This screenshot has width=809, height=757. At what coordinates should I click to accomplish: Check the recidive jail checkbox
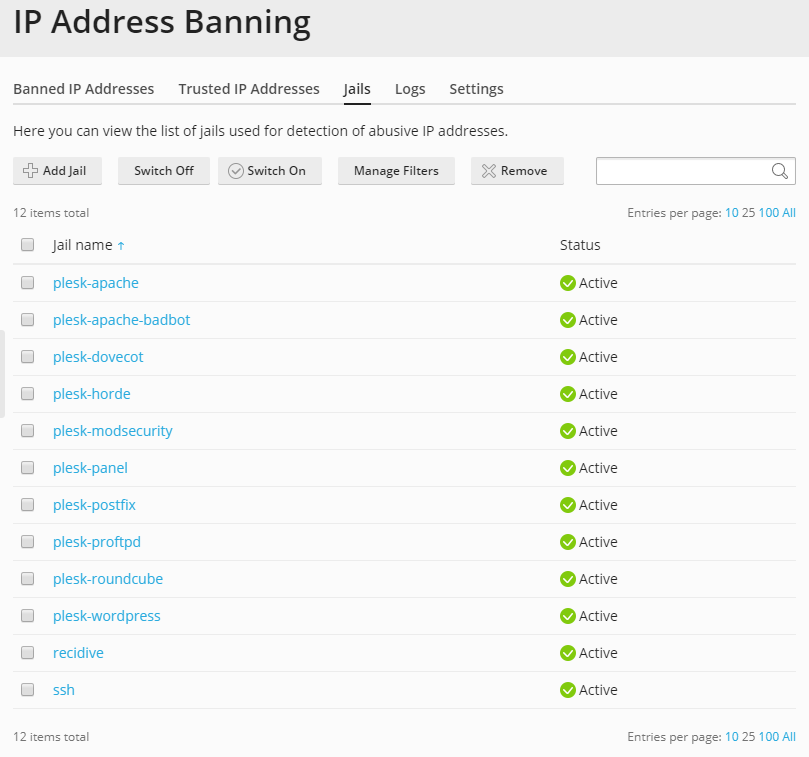point(27,652)
